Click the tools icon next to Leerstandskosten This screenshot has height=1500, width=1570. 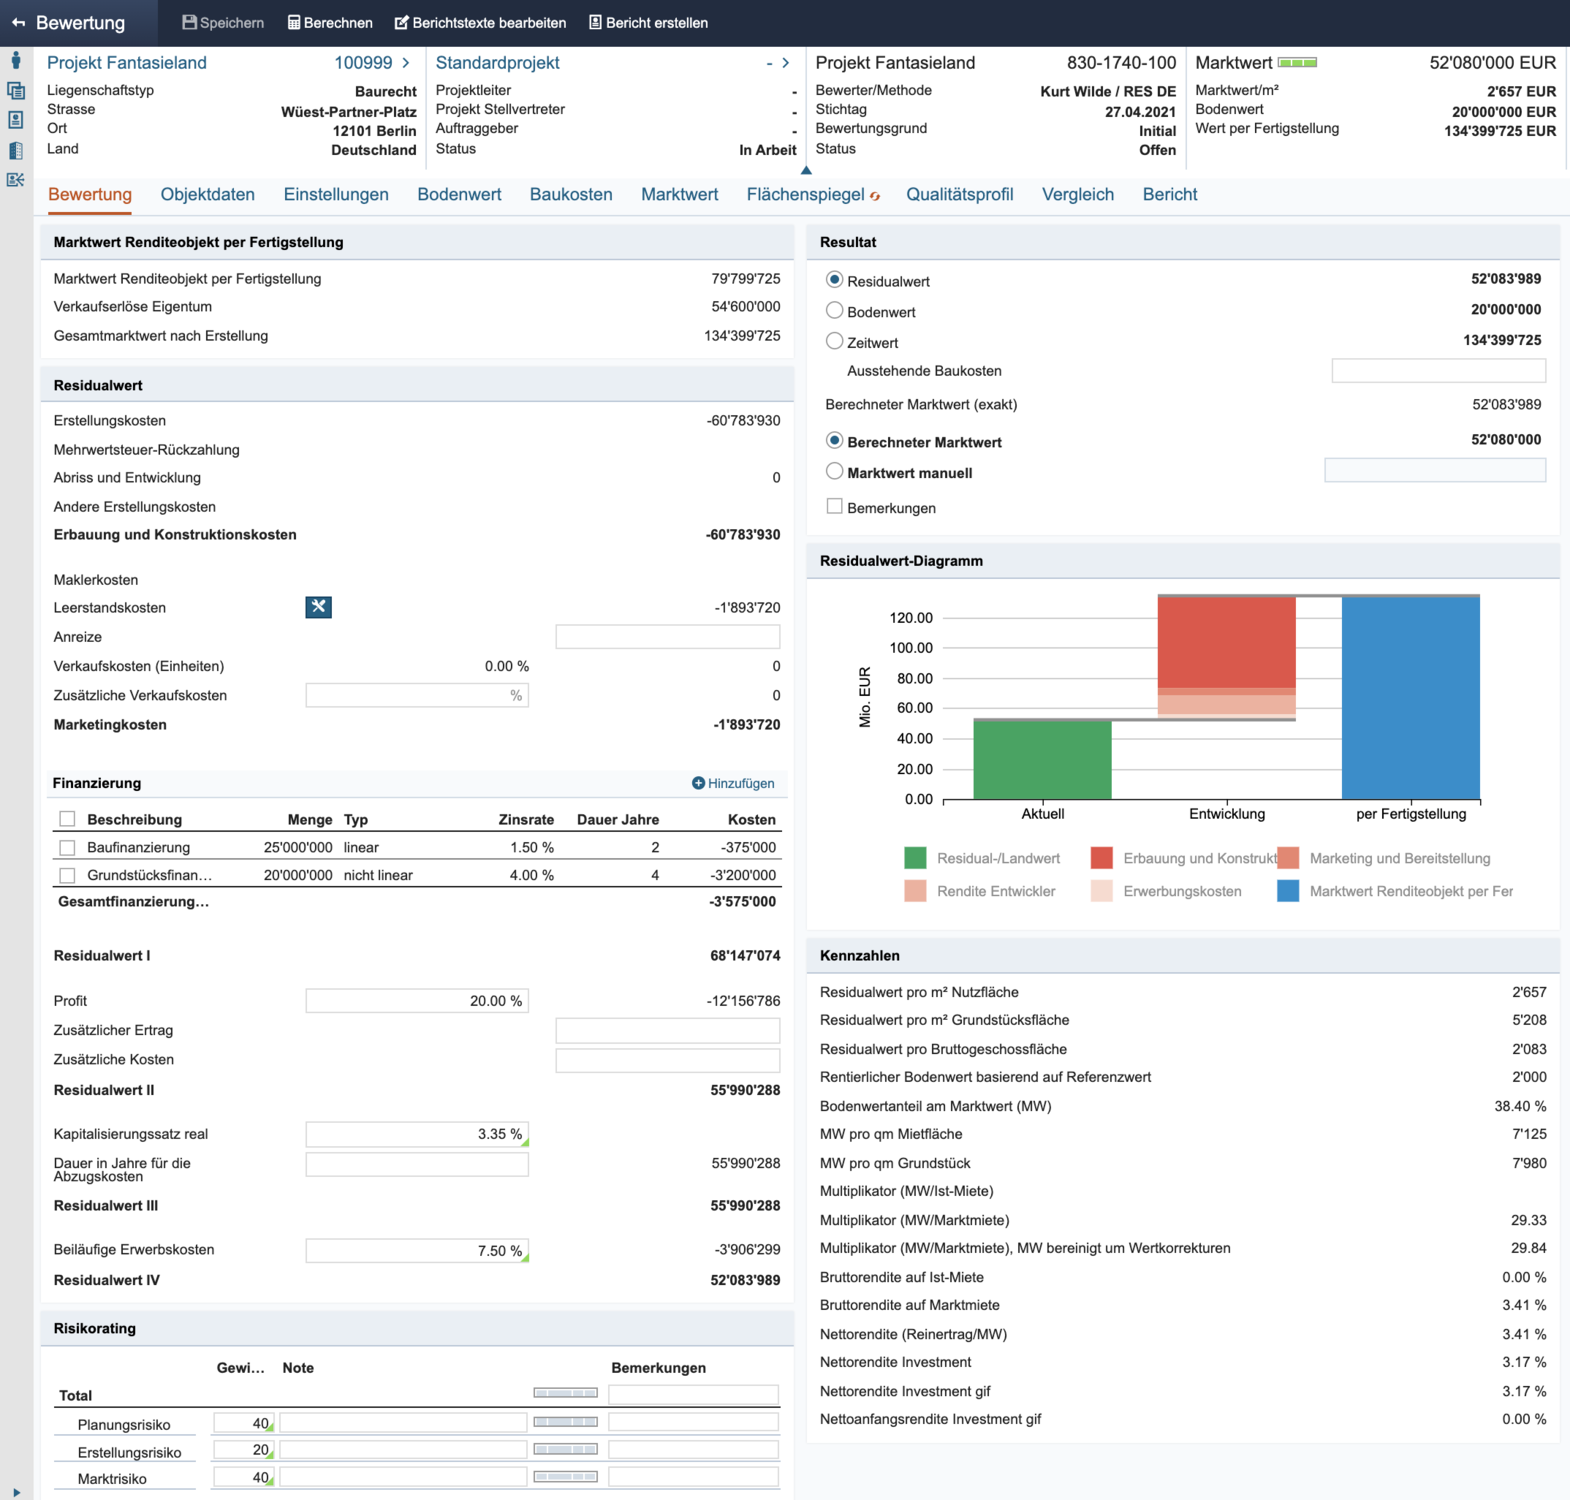point(318,606)
